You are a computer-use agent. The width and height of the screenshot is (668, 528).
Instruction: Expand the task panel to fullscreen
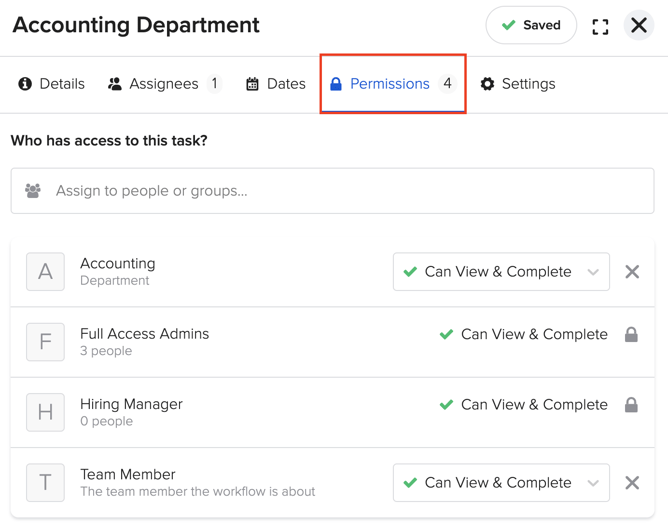600,27
